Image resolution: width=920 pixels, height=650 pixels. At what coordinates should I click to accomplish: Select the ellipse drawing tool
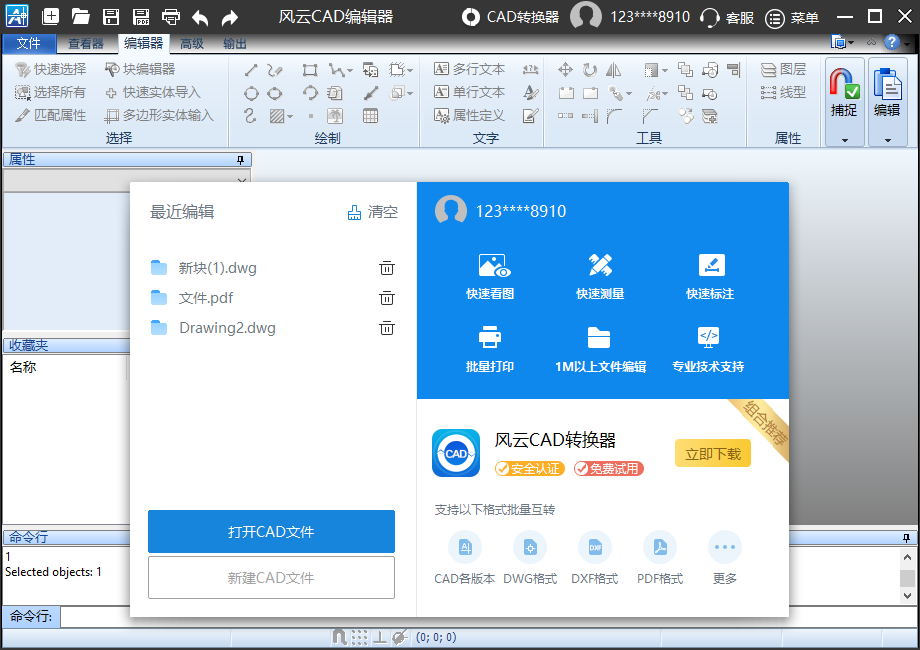click(x=275, y=93)
